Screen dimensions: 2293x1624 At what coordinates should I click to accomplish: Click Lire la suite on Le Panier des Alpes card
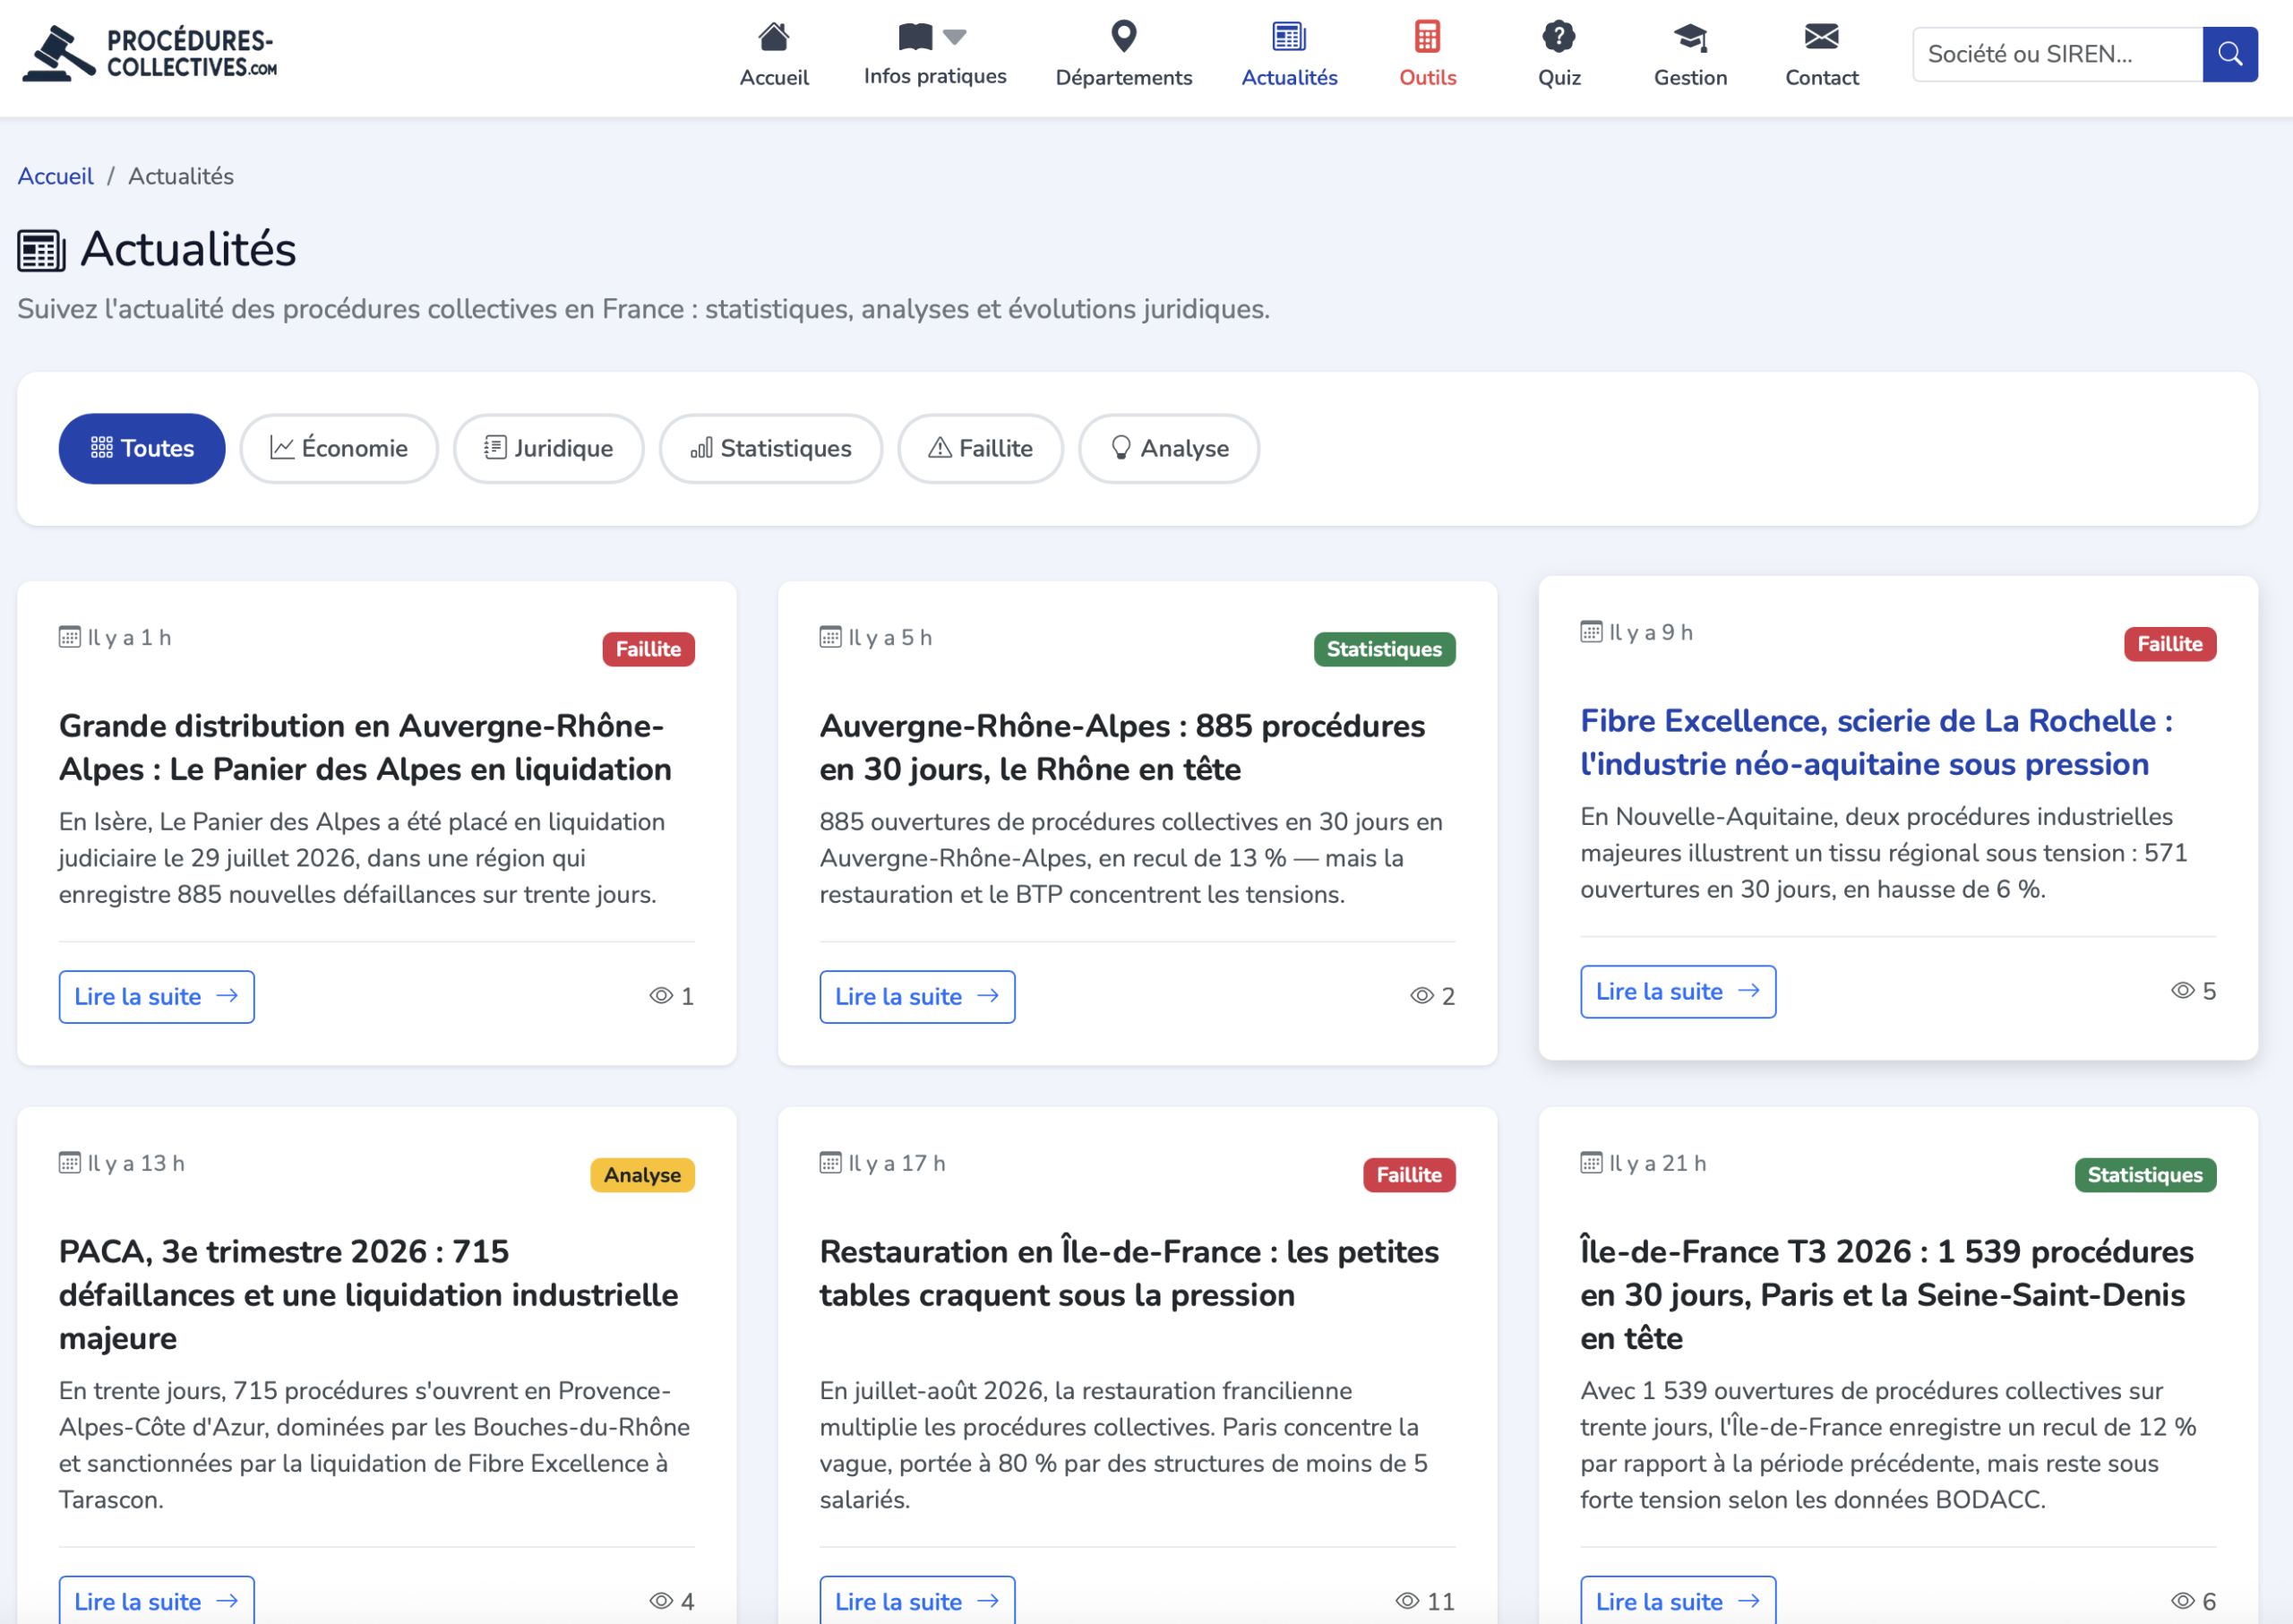157,997
